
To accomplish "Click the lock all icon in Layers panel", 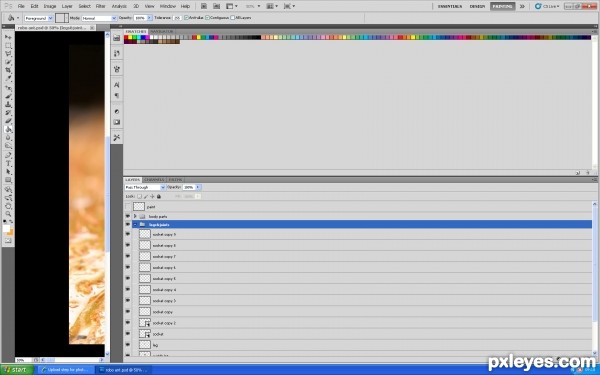I will (159, 196).
